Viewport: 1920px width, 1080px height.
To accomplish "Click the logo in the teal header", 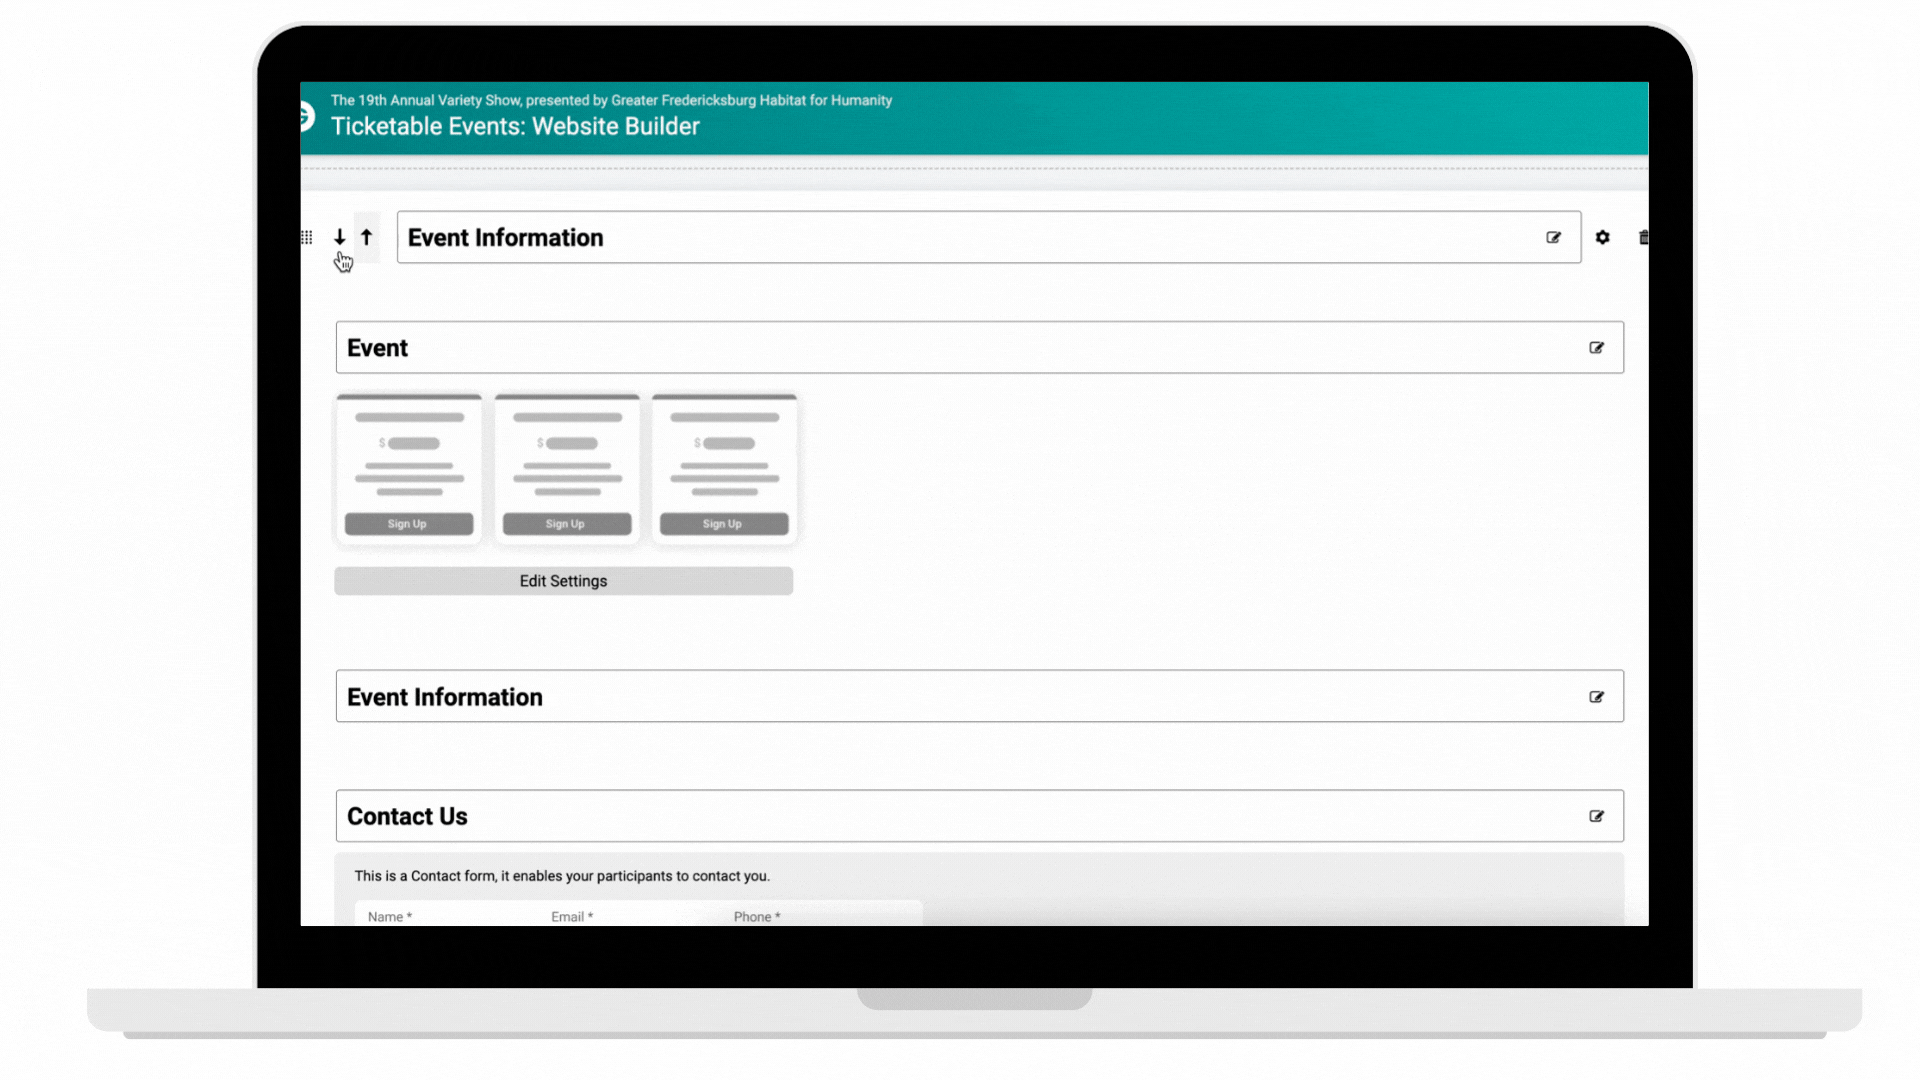I will 308,117.
